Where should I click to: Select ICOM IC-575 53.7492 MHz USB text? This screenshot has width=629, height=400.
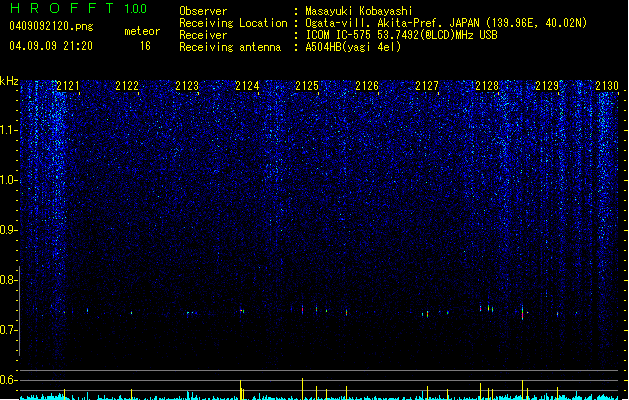click(x=401, y=35)
